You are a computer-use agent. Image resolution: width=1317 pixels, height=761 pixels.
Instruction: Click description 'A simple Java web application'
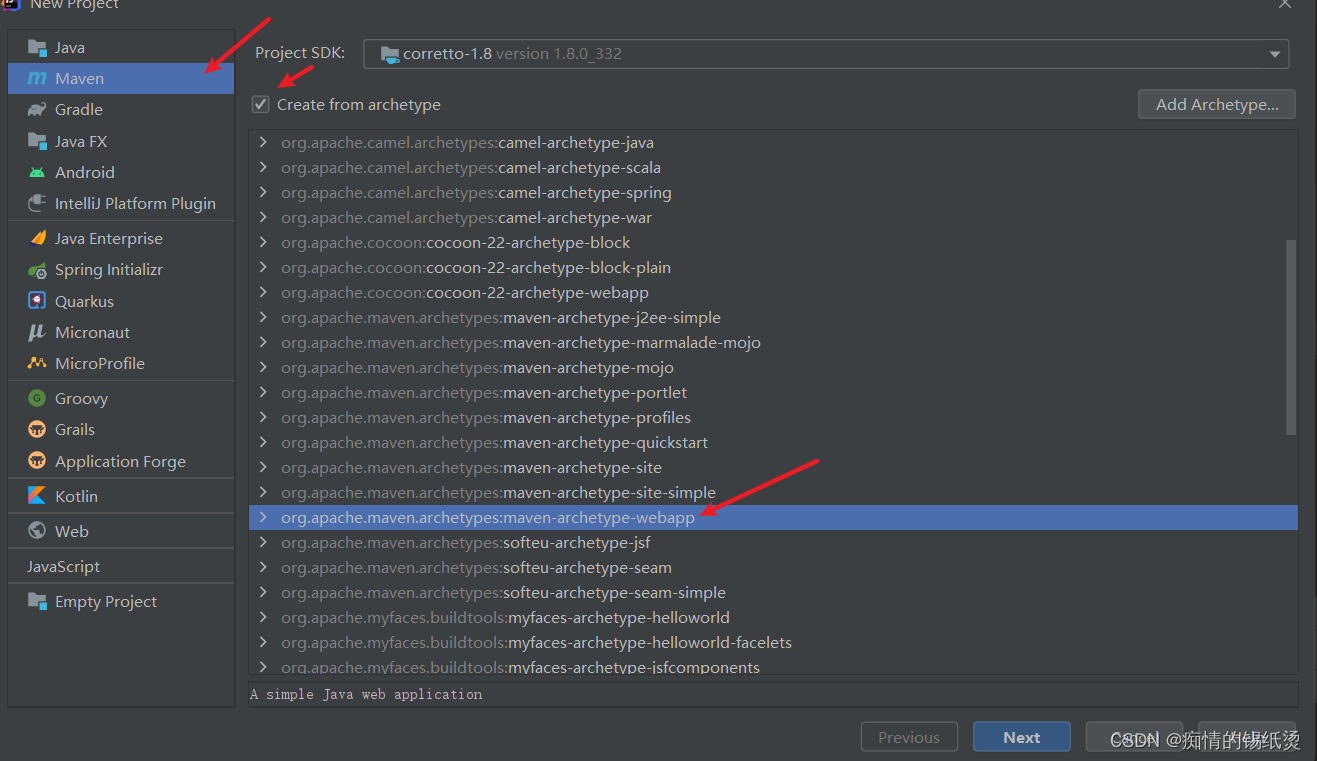tap(366, 694)
